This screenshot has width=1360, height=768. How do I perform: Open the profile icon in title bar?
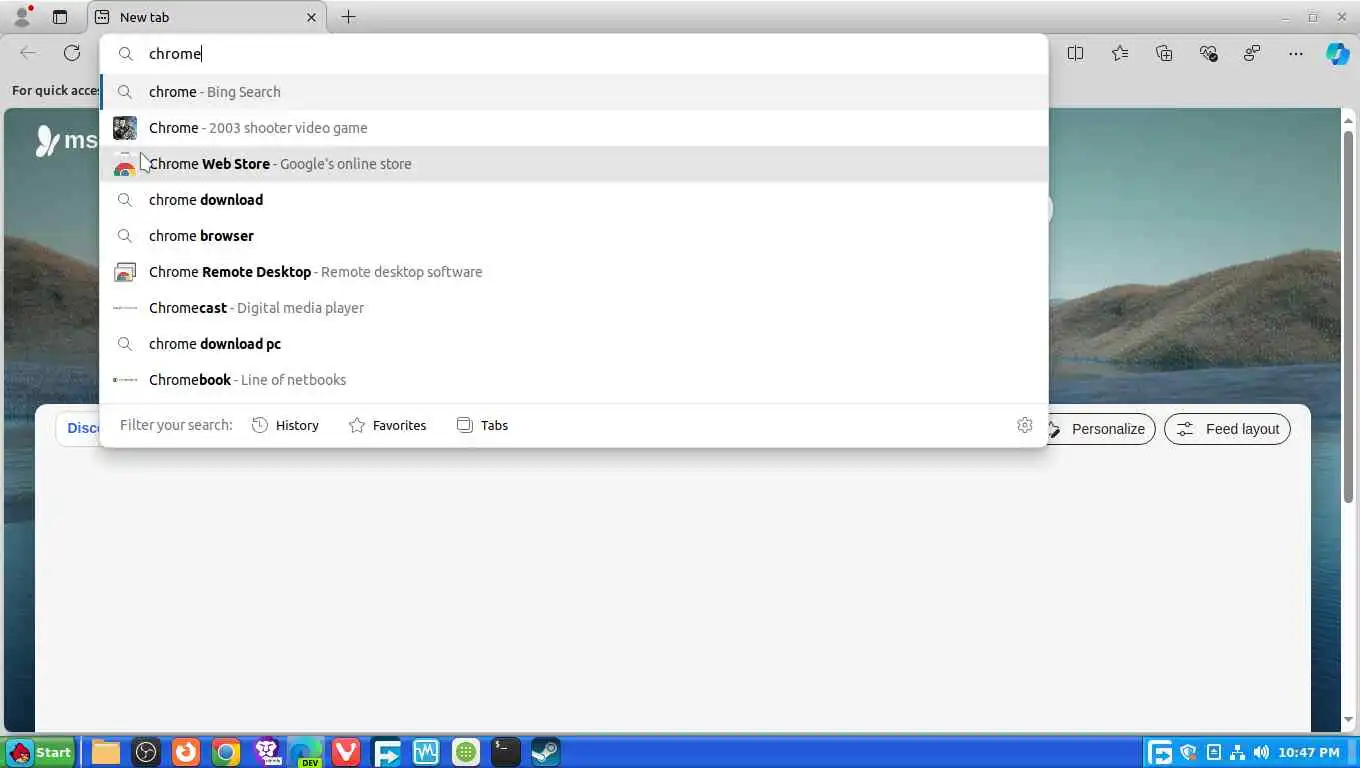[21, 17]
